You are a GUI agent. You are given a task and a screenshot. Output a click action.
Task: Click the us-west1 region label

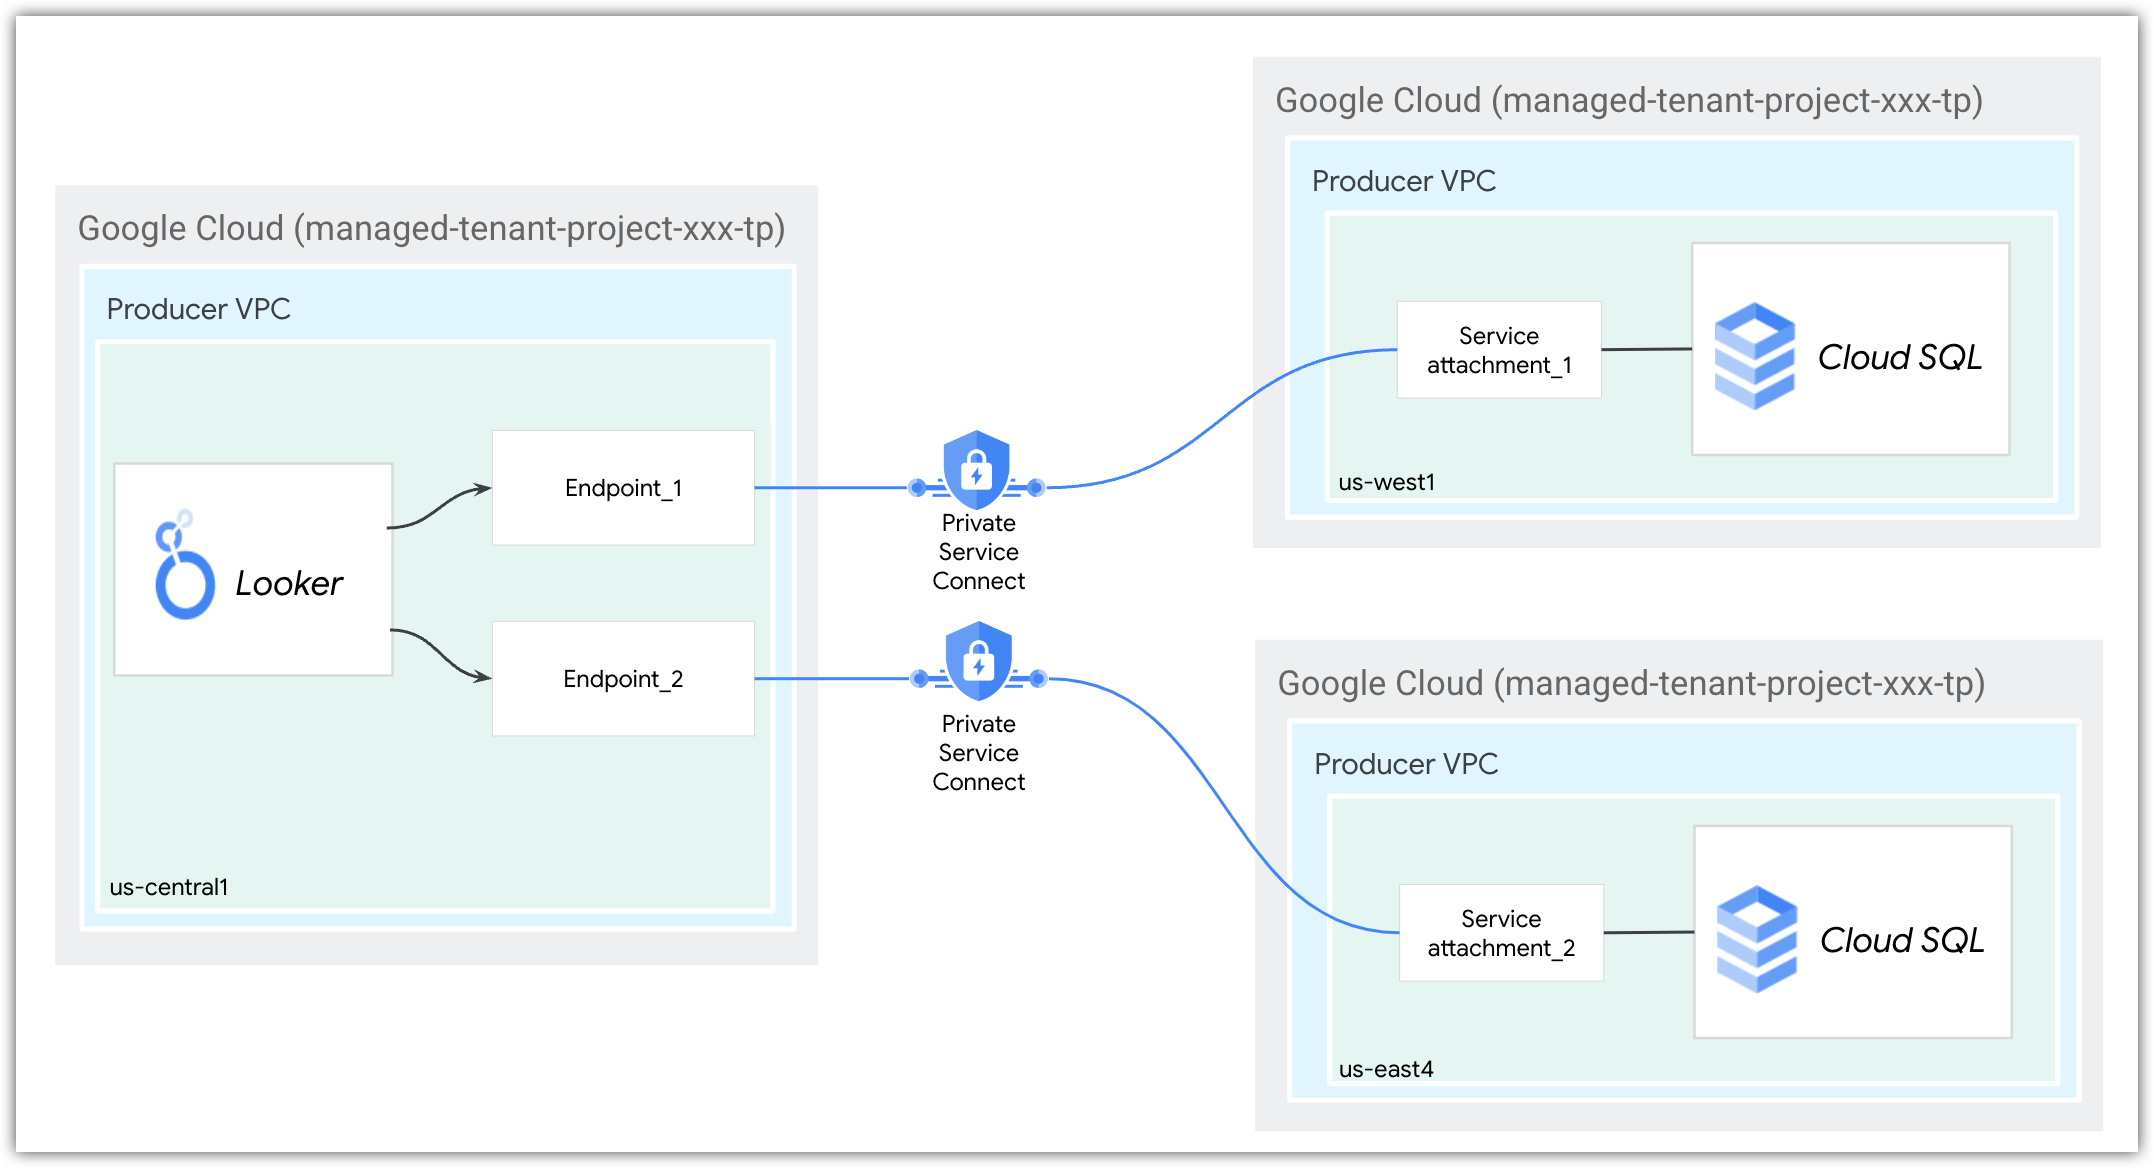coord(1386,482)
